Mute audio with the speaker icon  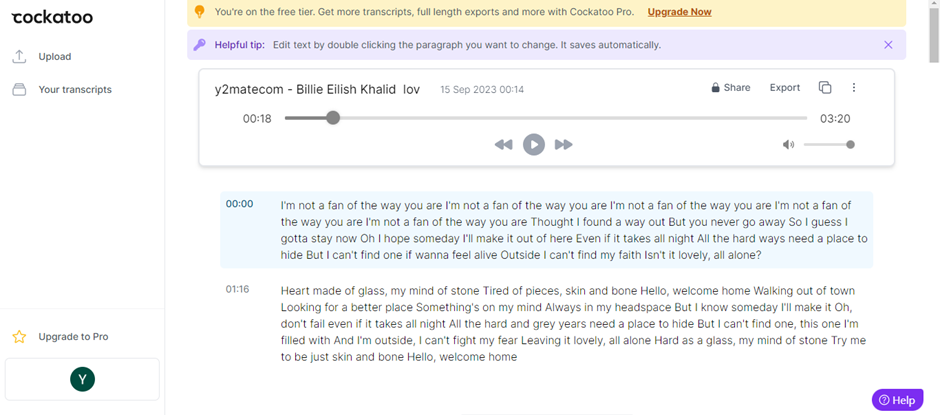pos(788,145)
